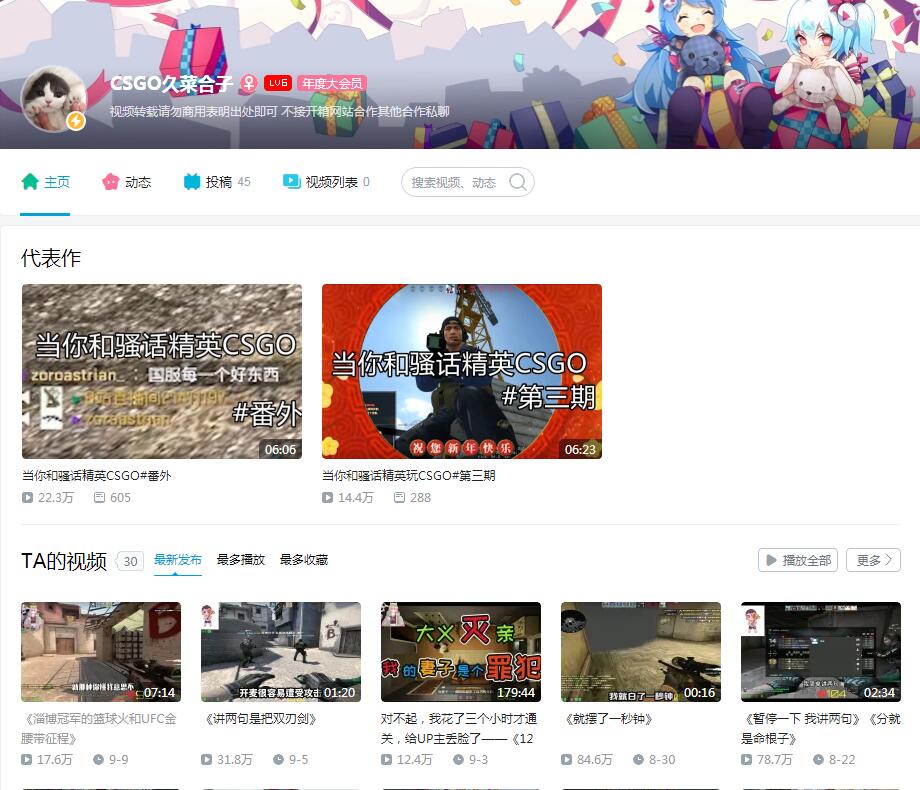920x790 pixels.
Task: Open the 01:20 video thumbnail
Action: [281, 652]
